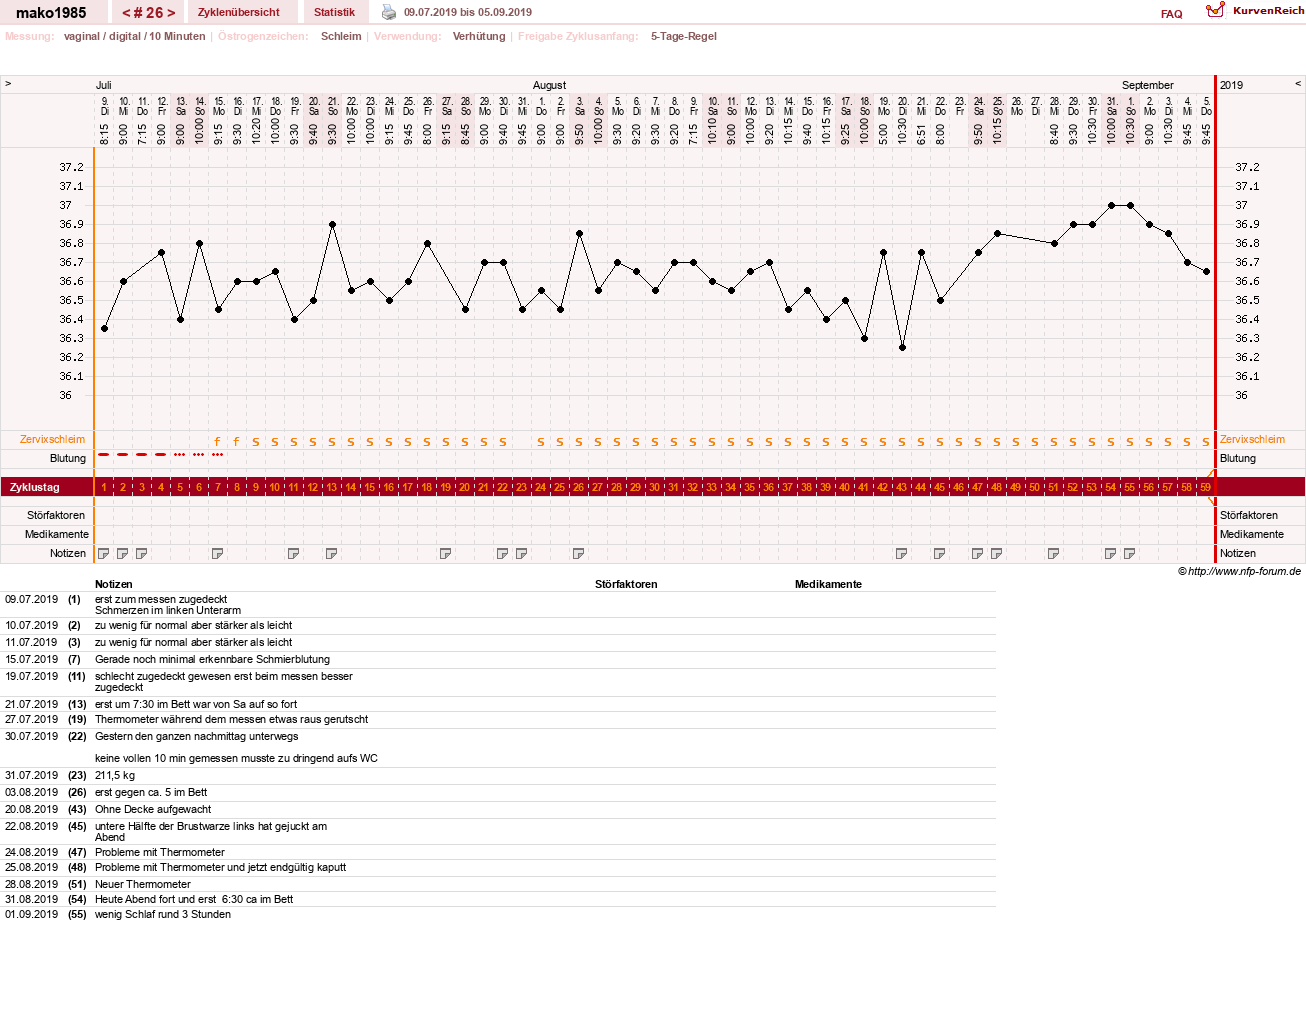Open note icon for cycle day 23
Image resolution: width=1306 pixels, height=1013 pixels.
(522, 553)
